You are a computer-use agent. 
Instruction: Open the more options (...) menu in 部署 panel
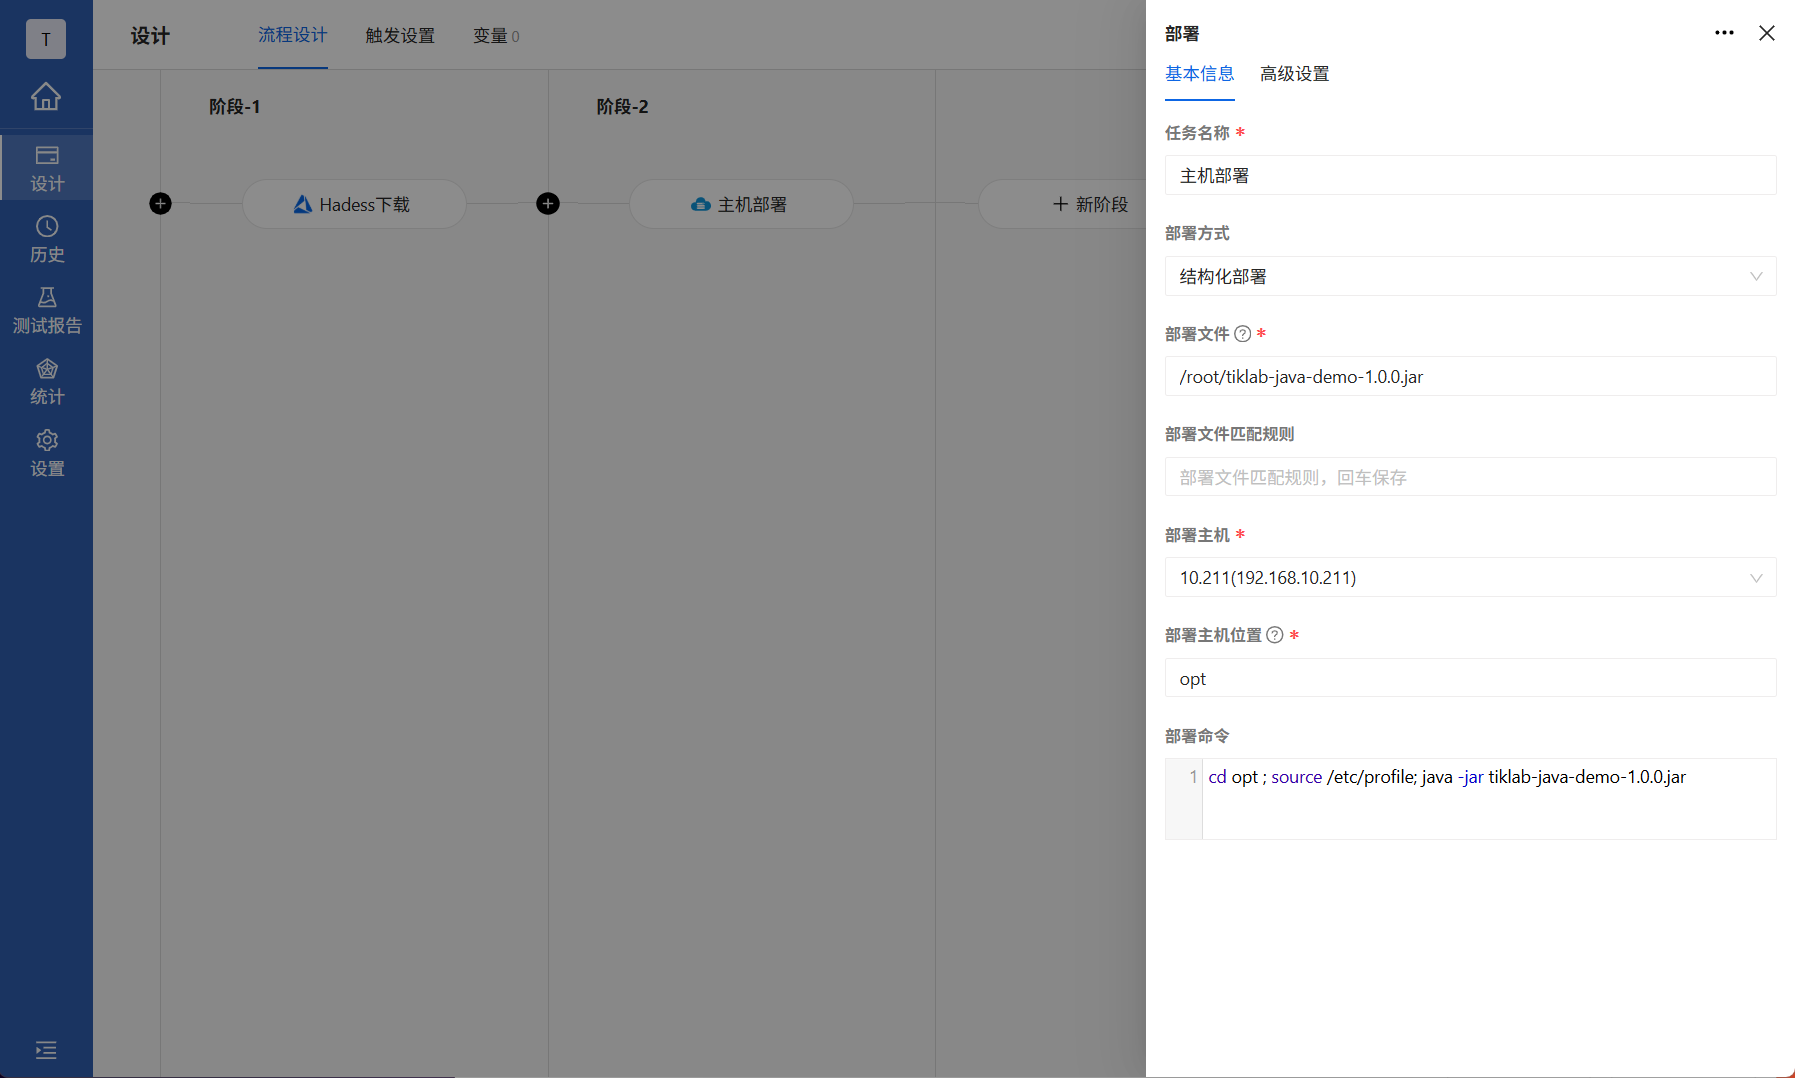click(x=1724, y=33)
